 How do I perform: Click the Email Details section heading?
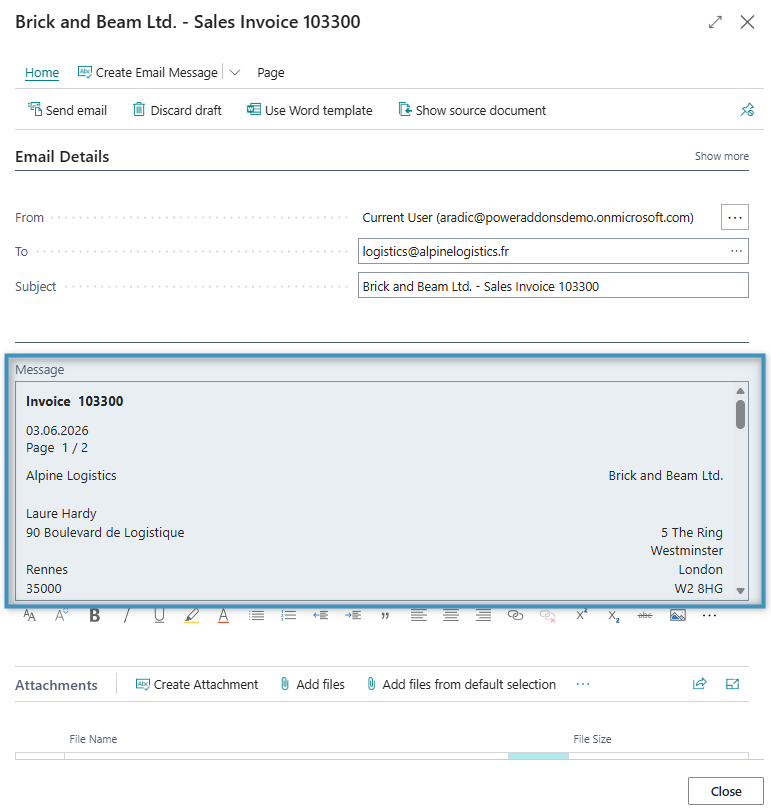62,156
